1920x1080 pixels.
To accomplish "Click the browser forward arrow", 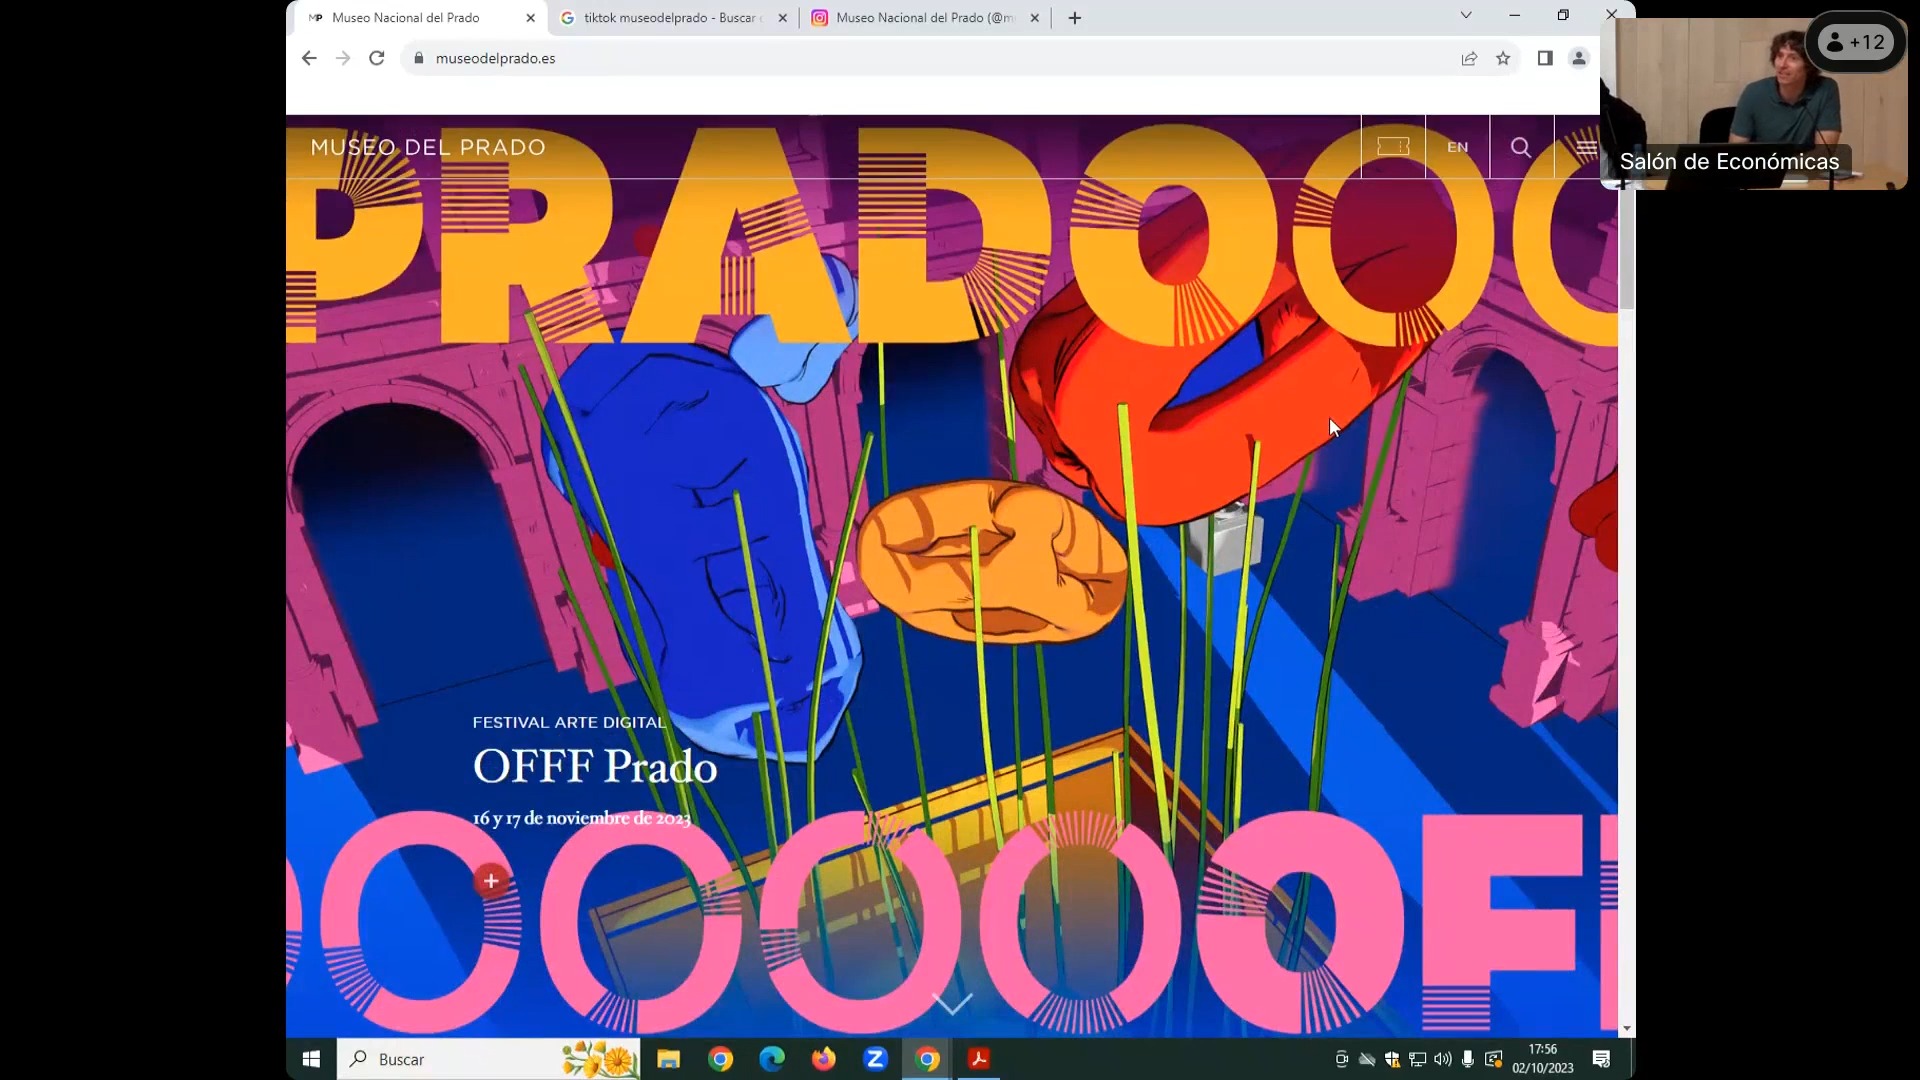I will click(x=343, y=58).
